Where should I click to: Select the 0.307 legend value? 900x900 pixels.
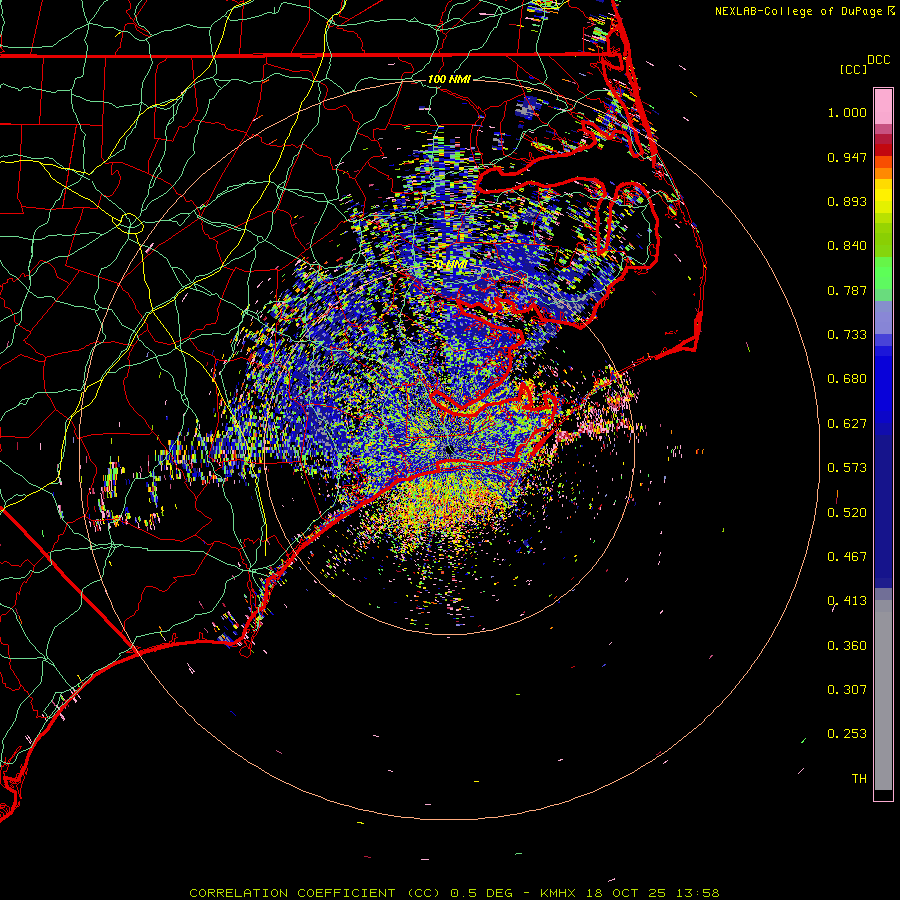[x=847, y=690]
